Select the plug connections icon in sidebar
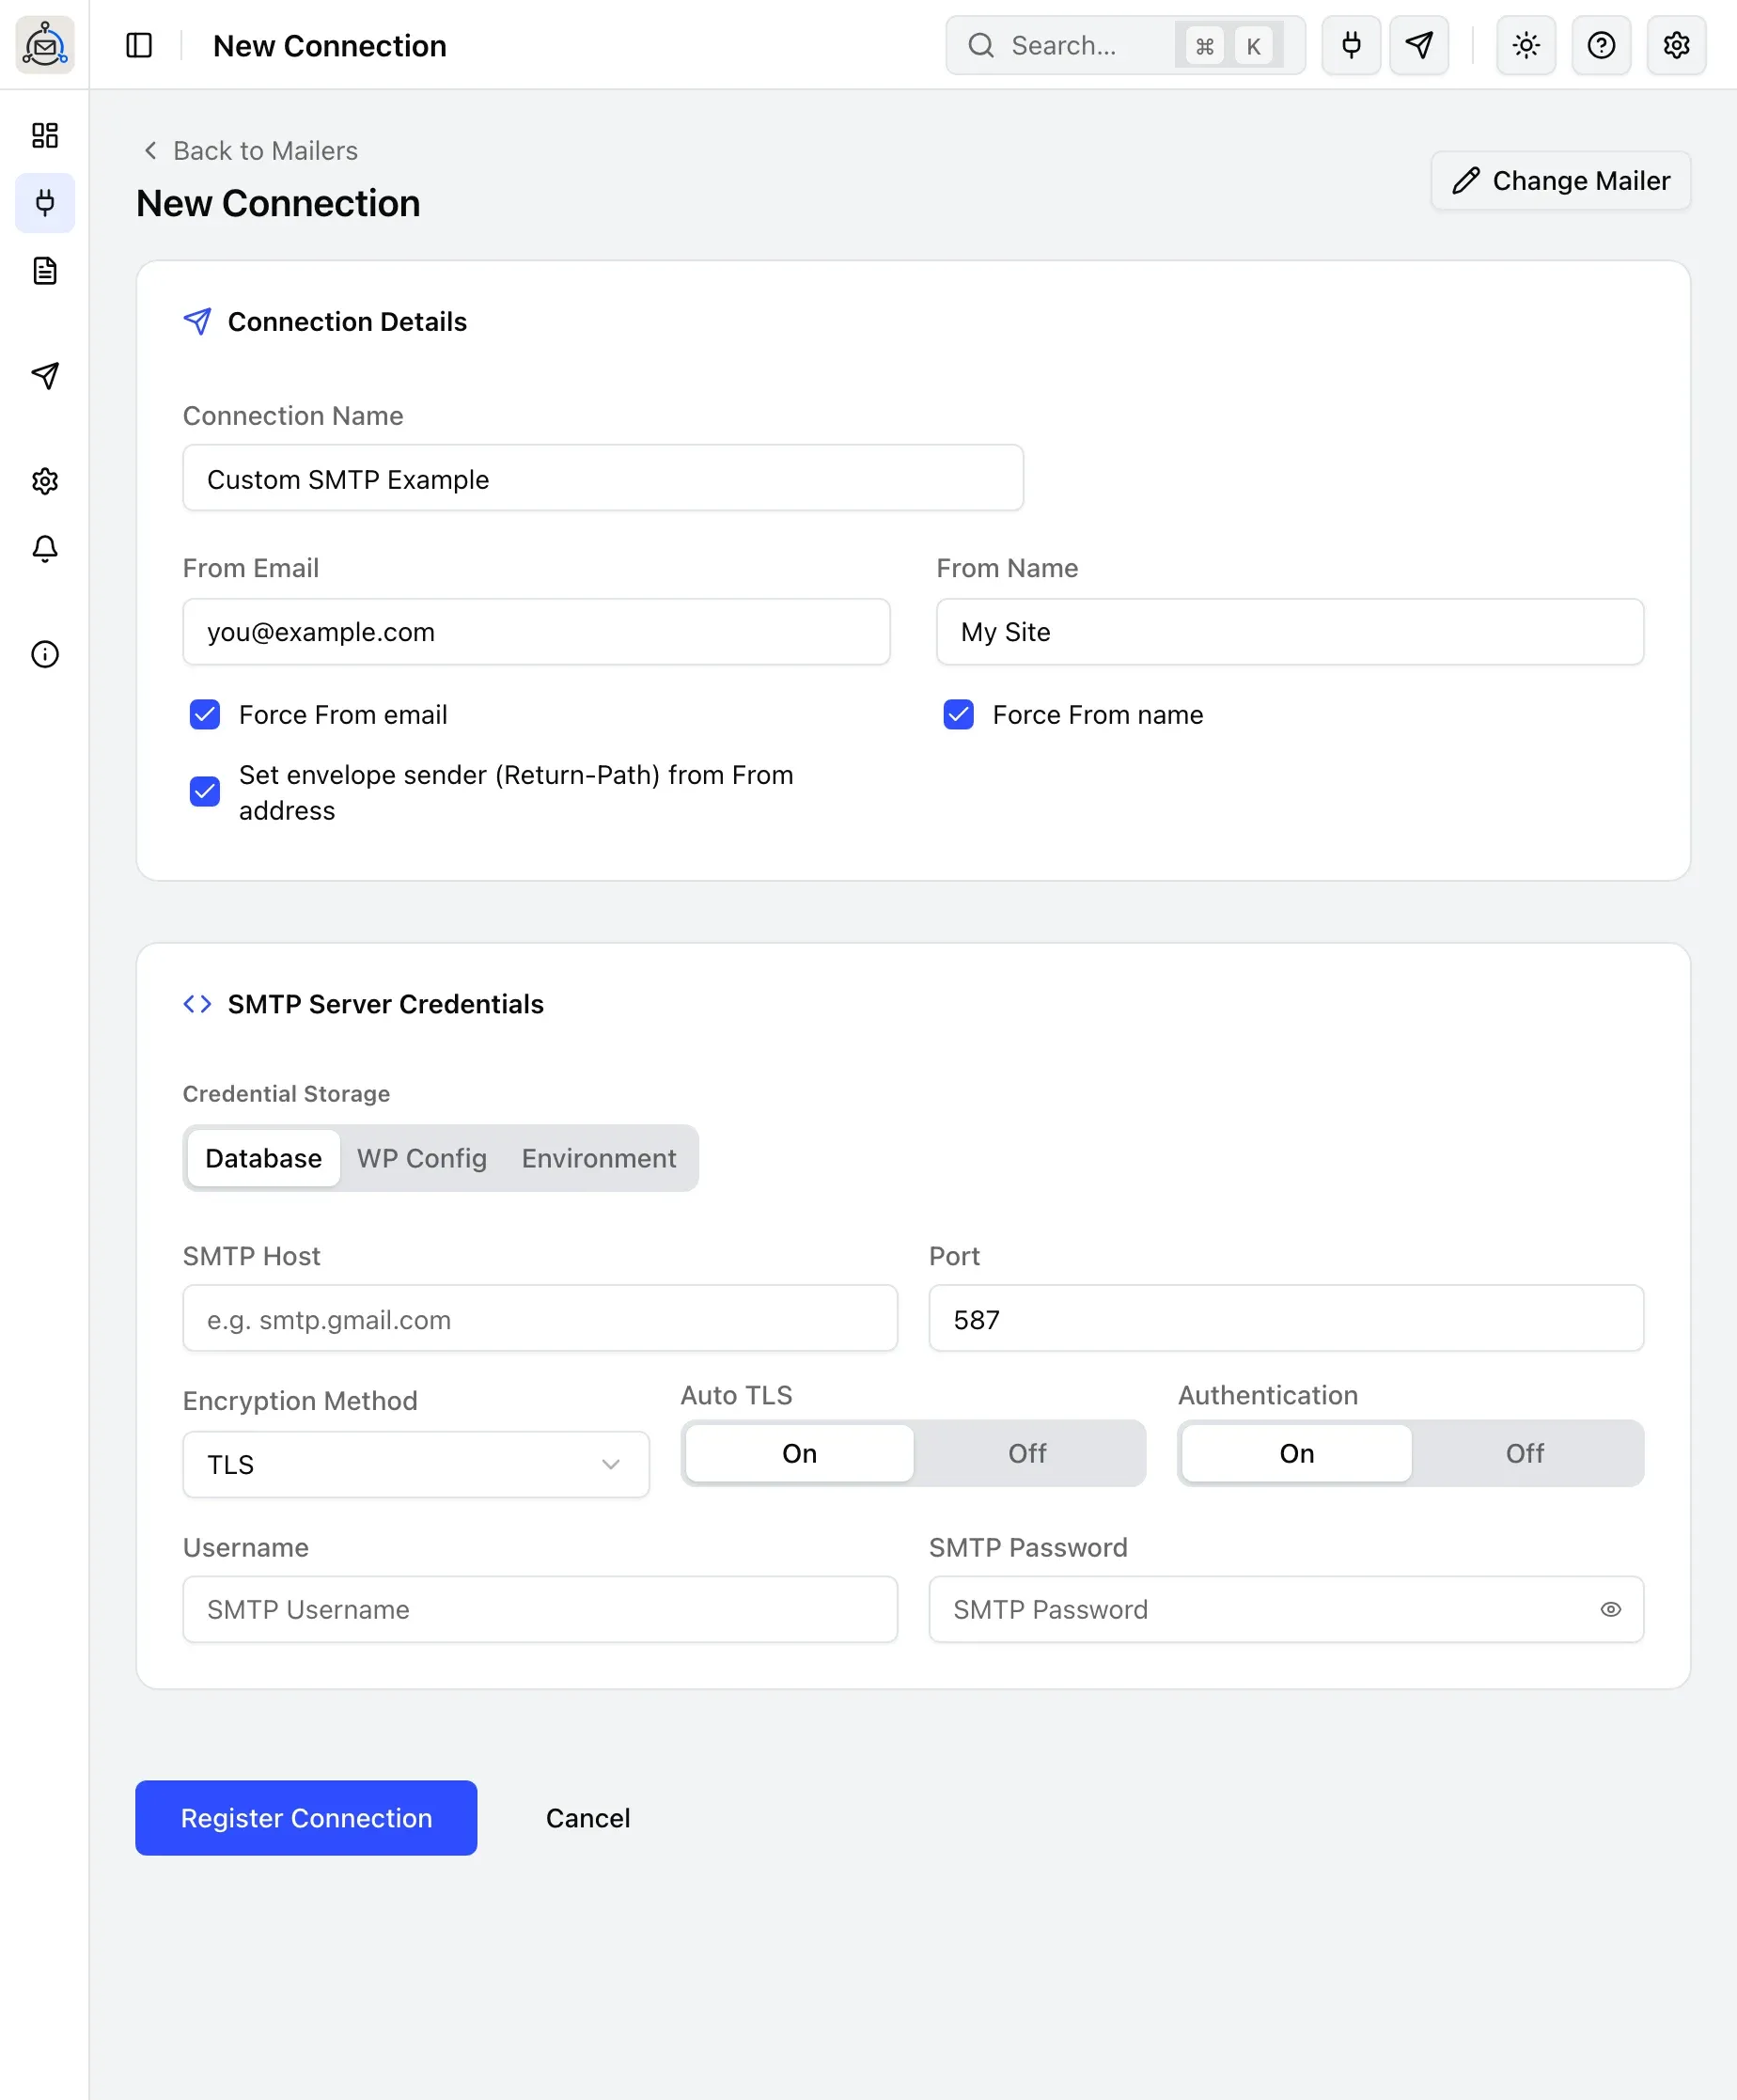Viewport: 1737px width, 2100px height. coord(45,203)
